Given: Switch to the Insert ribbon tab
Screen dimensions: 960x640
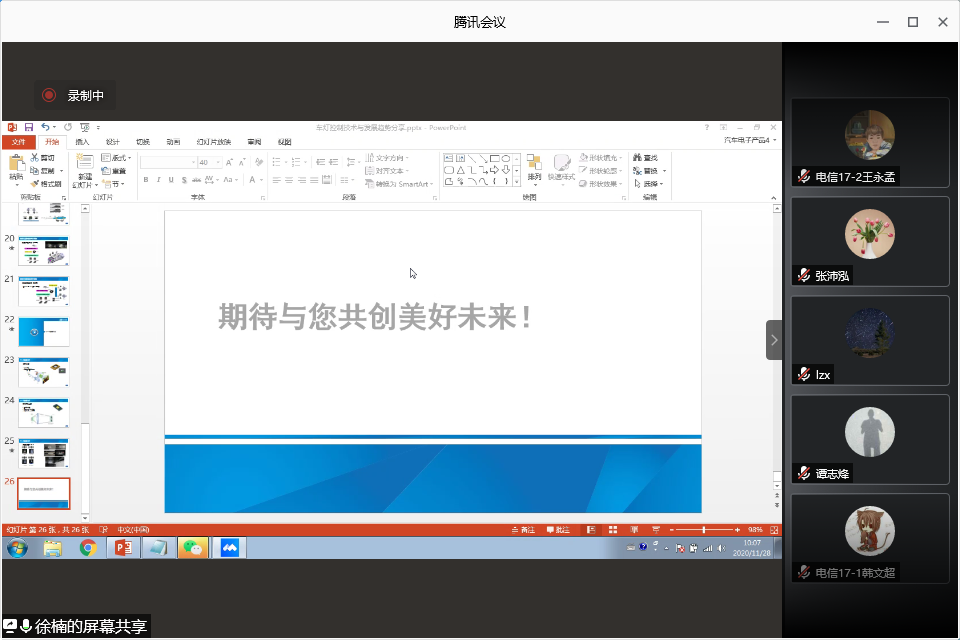Looking at the screenshot, I should [82, 142].
